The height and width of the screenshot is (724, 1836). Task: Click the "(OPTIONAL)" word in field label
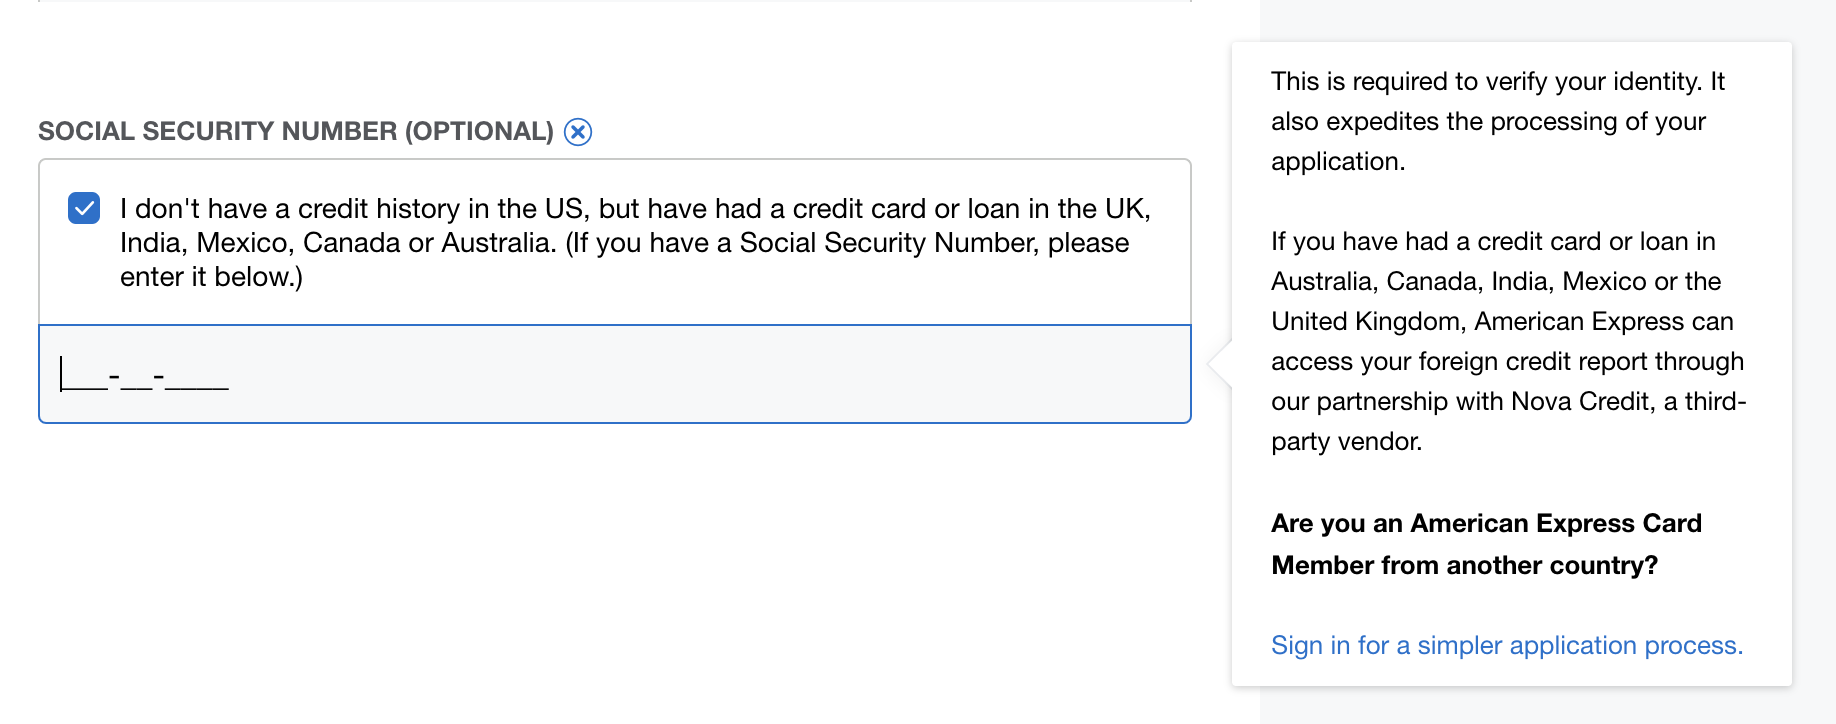479,131
